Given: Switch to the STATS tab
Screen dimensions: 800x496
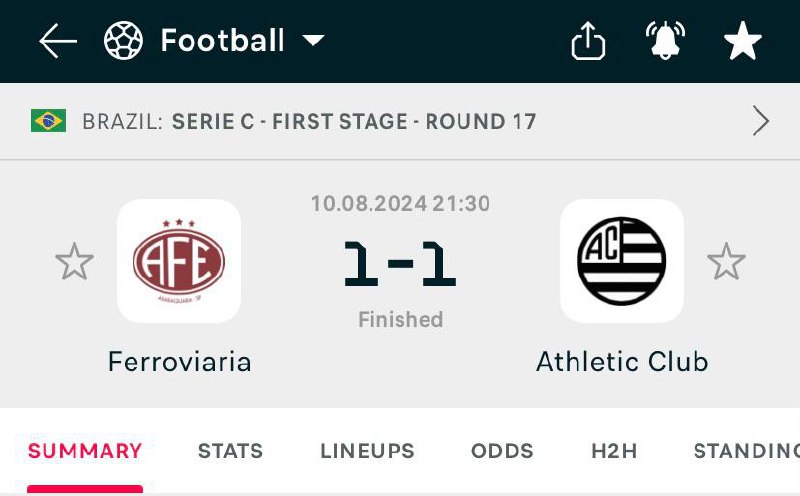Looking at the screenshot, I should (230, 451).
